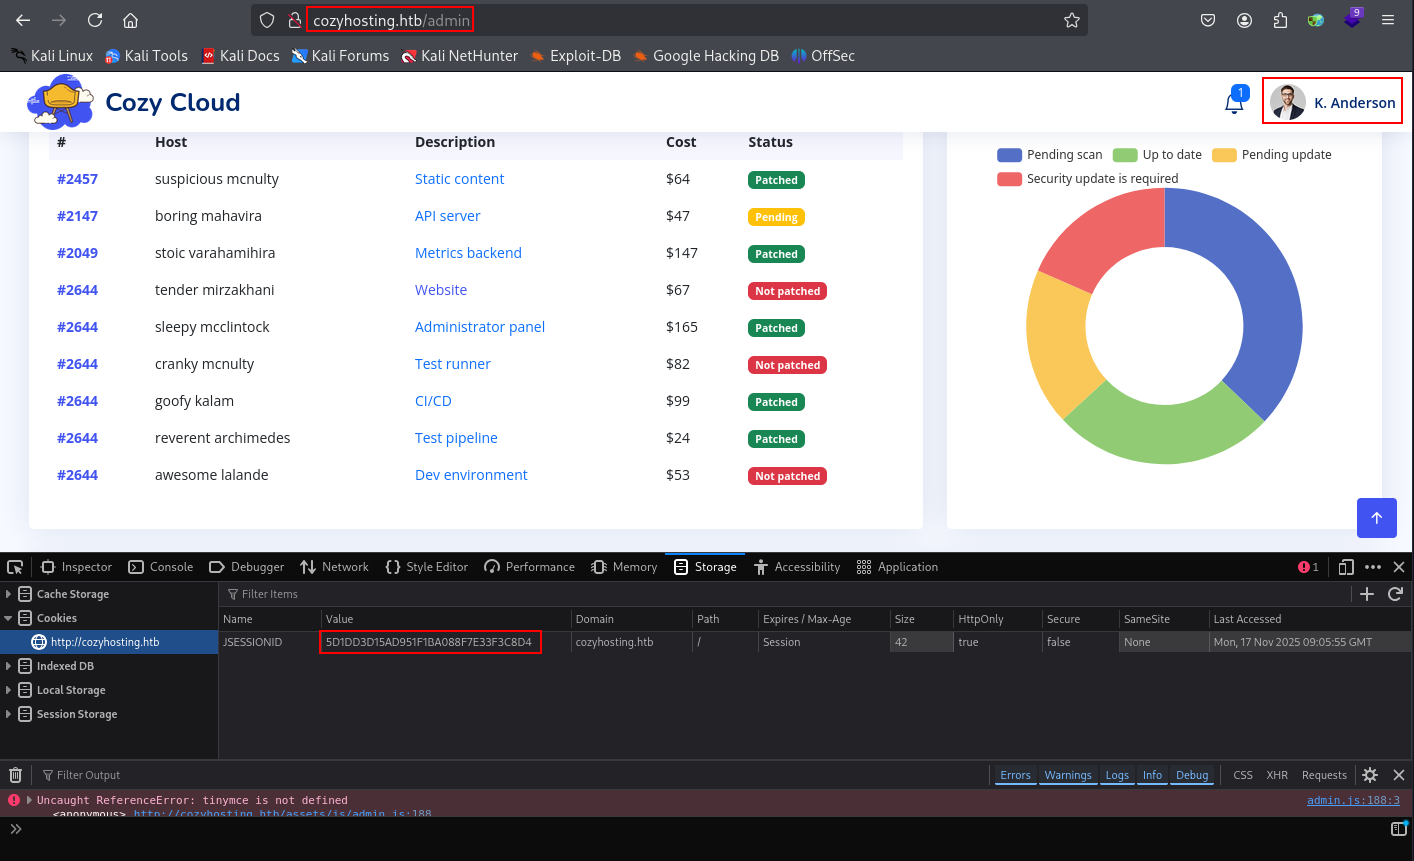Expand Session Storage tree node
The height and width of the screenshot is (861, 1414).
[x=8, y=714]
